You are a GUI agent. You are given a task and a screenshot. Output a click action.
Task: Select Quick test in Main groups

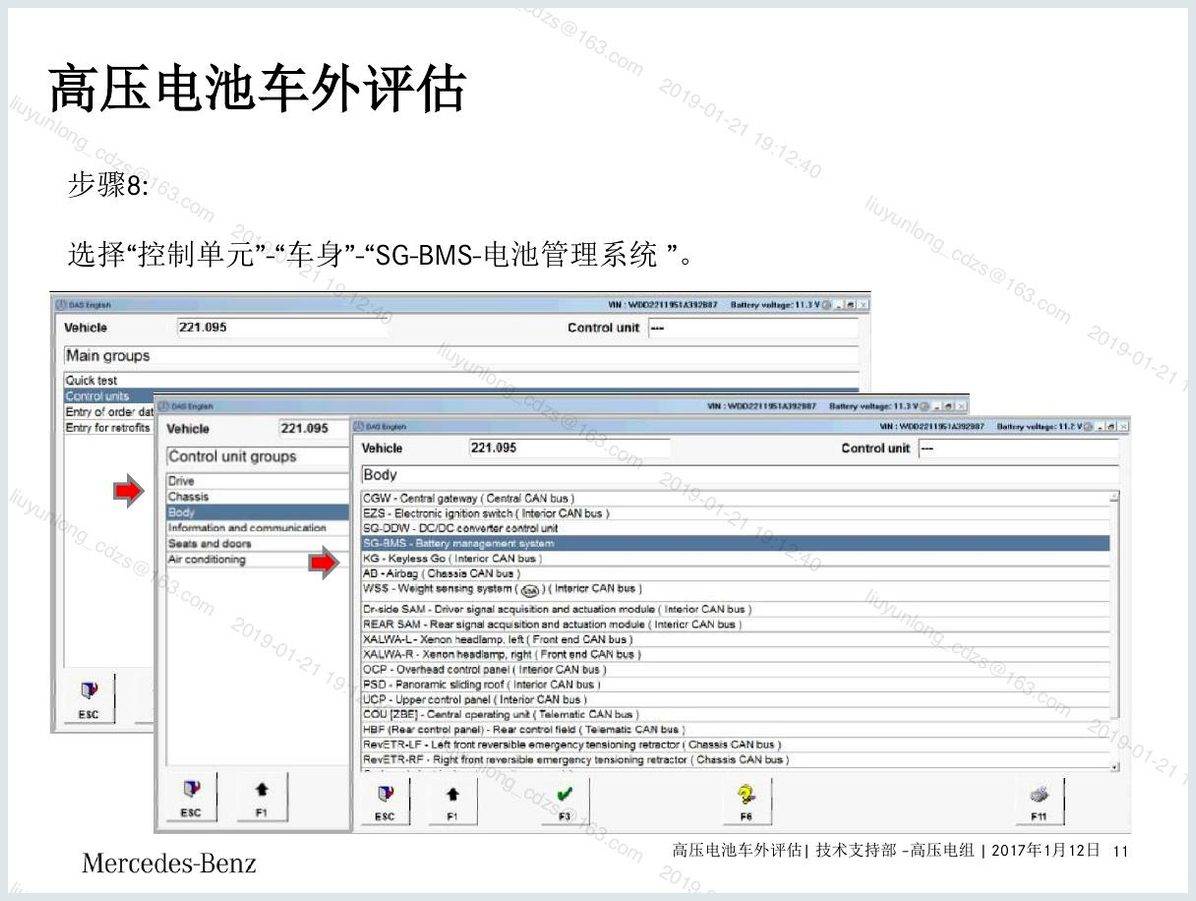[462, 380]
